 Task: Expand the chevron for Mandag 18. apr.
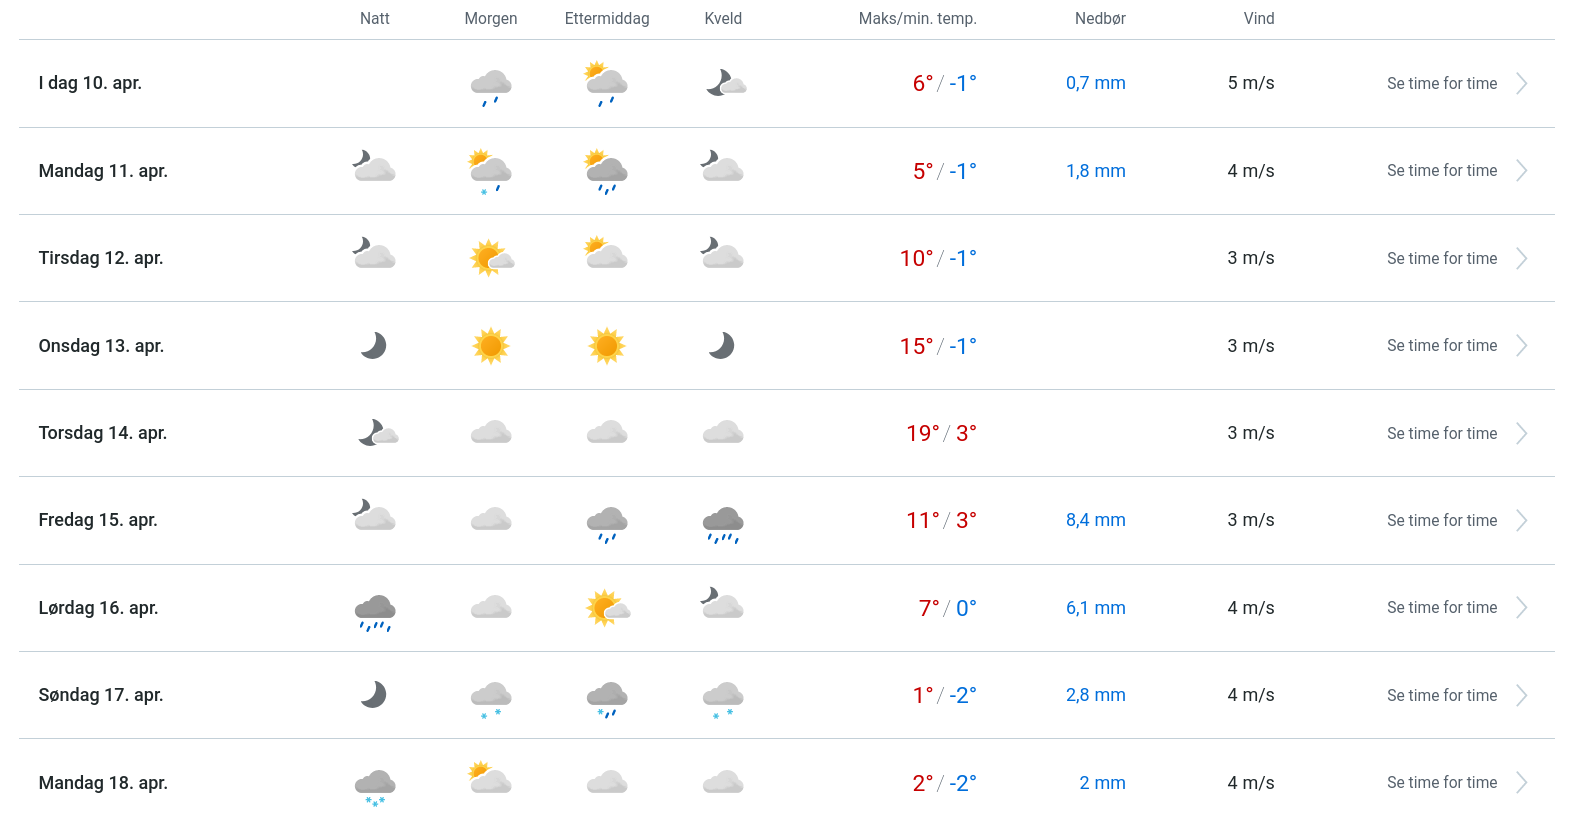pyautogui.click(x=1521, y=783)
